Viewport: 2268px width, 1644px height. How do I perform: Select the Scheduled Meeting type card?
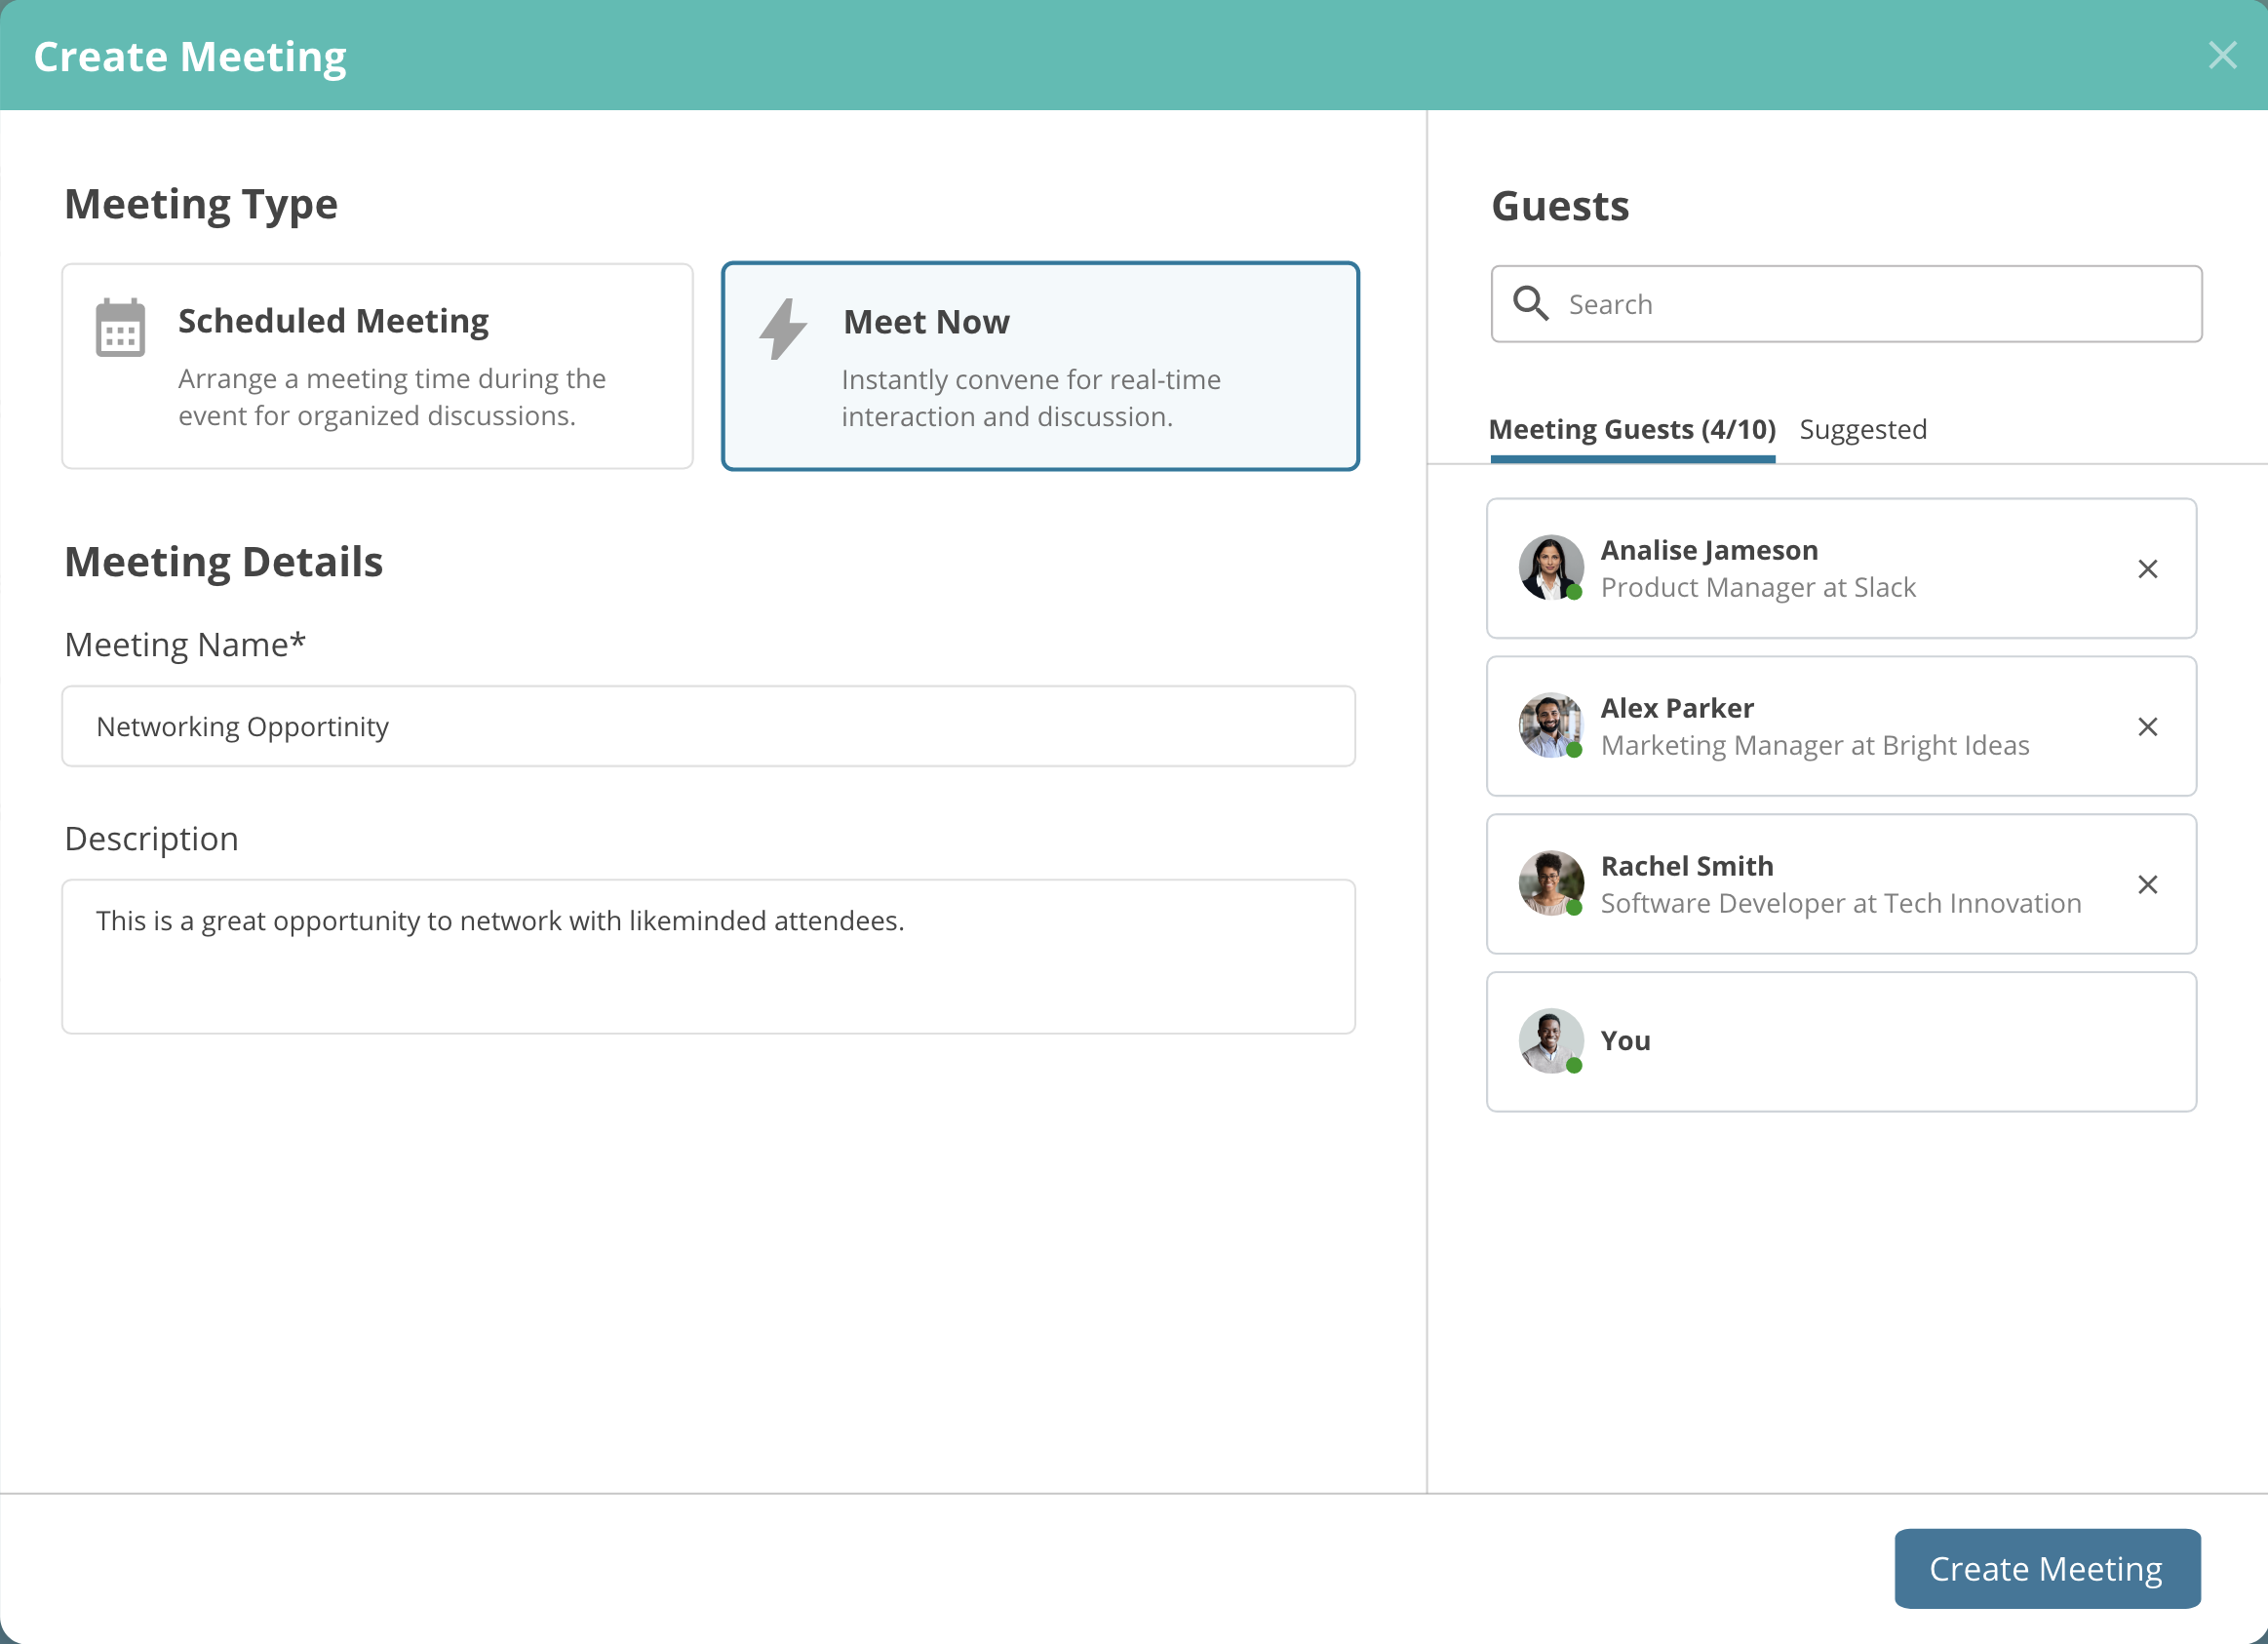click(377, 366)
